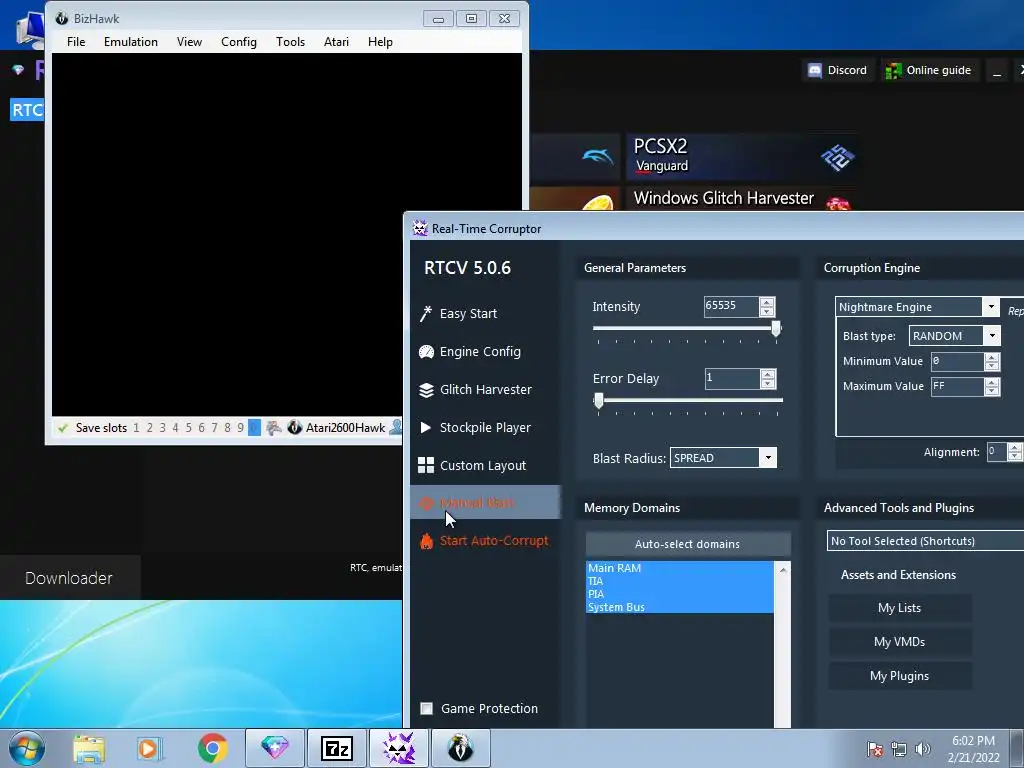The image size is (1024, 768).
Task: Increase the Intensity value with up arrow
Action: [x=767, y=302]
